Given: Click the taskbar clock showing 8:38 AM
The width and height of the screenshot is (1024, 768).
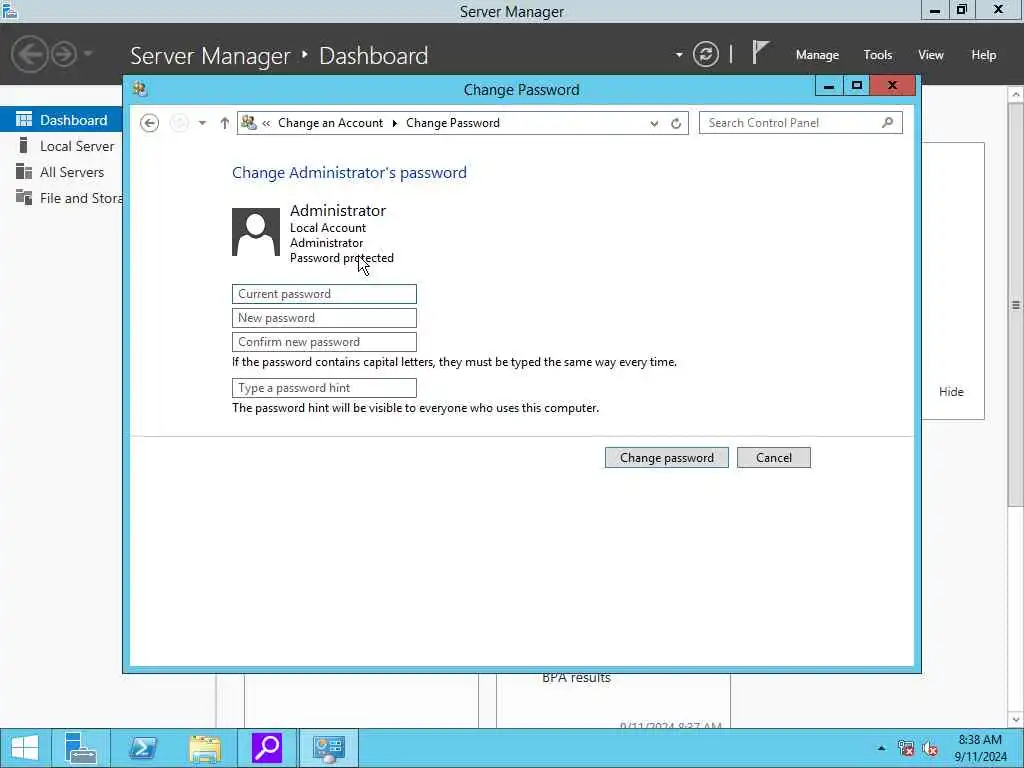Looking at the screenshot, I should click(x=980, y=748).
